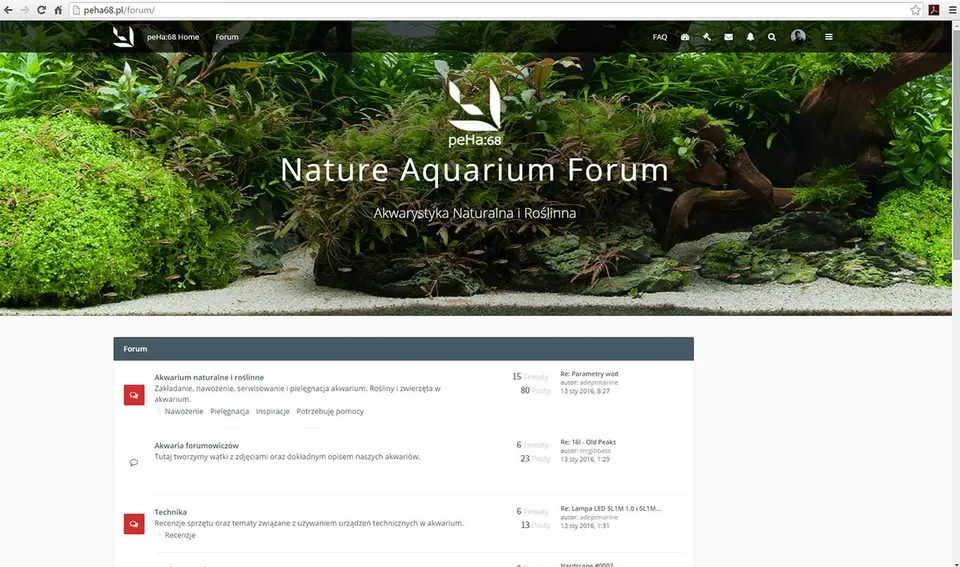Open the Pielęgnacja subforum
This screenshot has height=567, width=960.
(230, 411)
